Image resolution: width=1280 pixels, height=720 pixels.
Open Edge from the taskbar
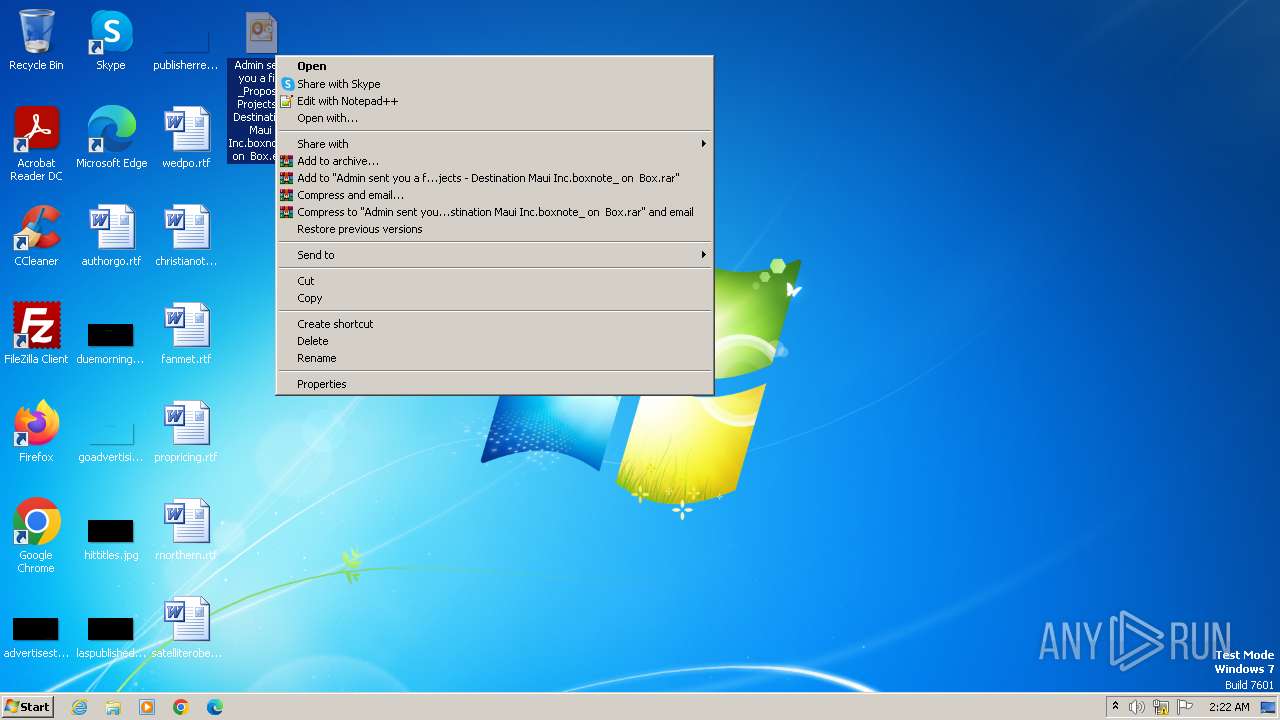tap(215, 707)
